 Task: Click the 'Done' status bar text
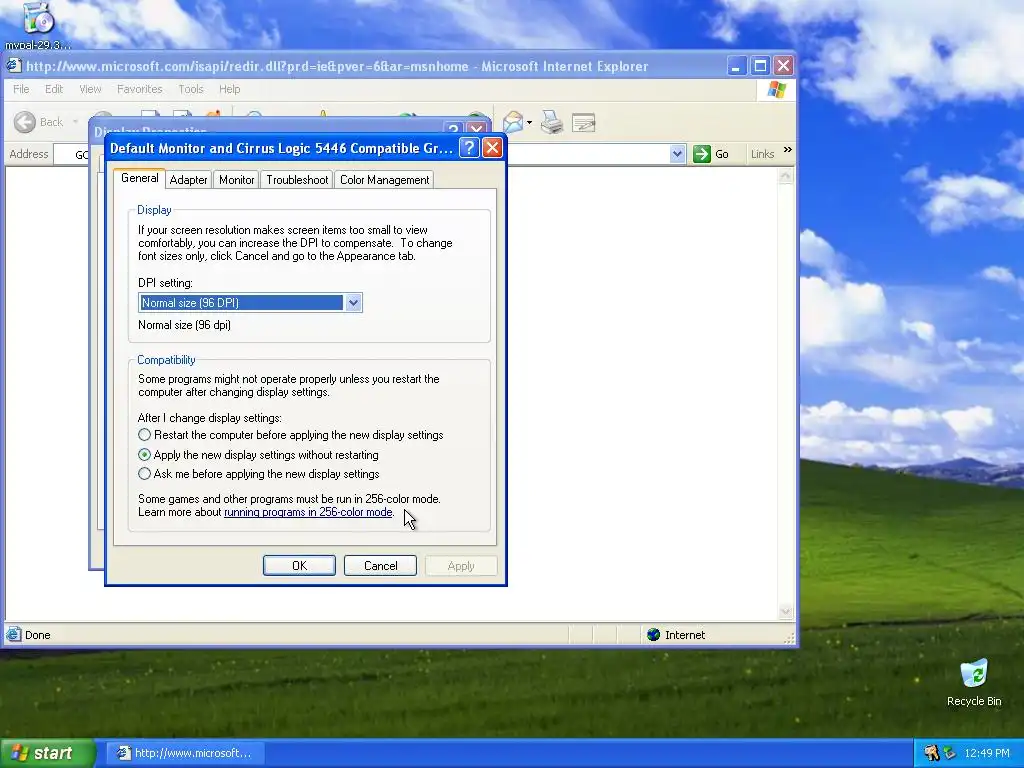37,635
